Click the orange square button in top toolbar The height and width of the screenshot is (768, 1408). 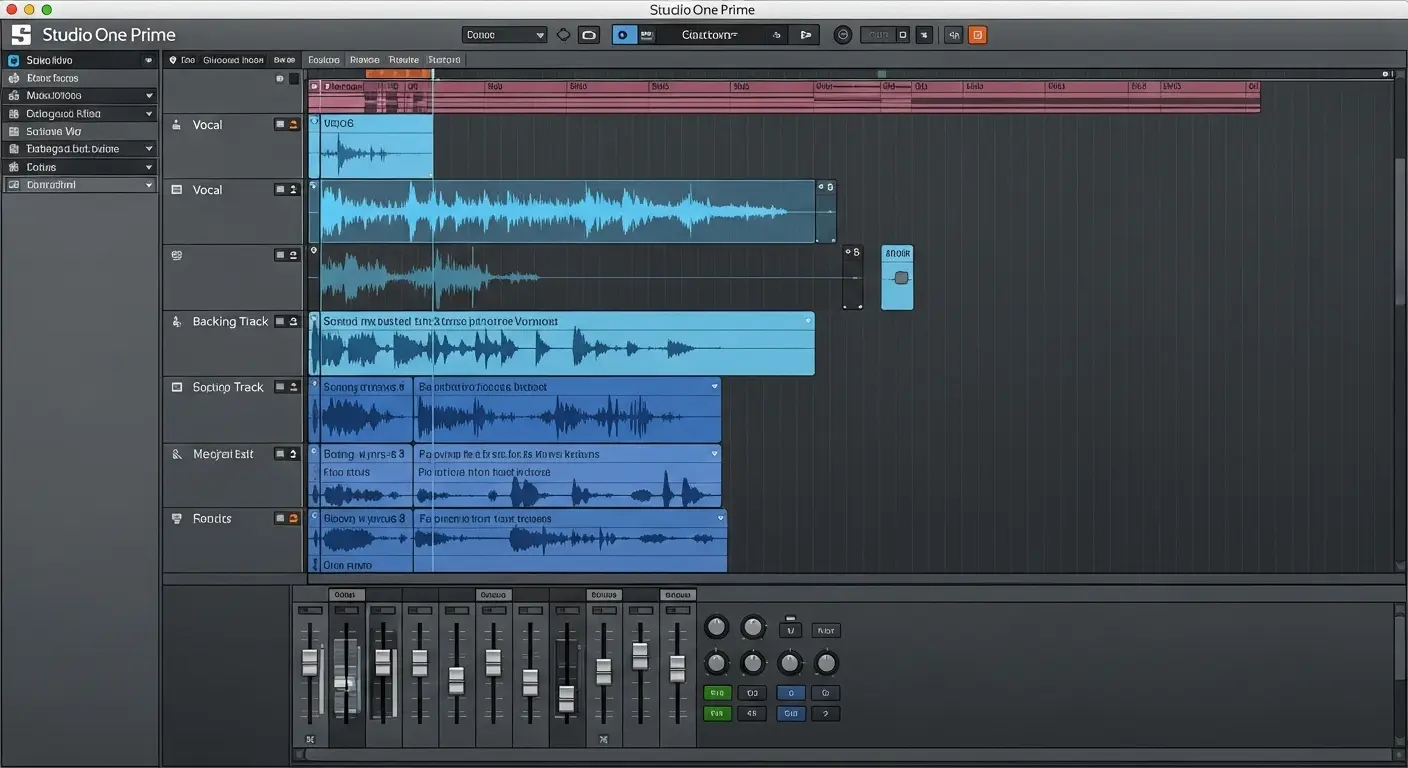click(978, 35)
